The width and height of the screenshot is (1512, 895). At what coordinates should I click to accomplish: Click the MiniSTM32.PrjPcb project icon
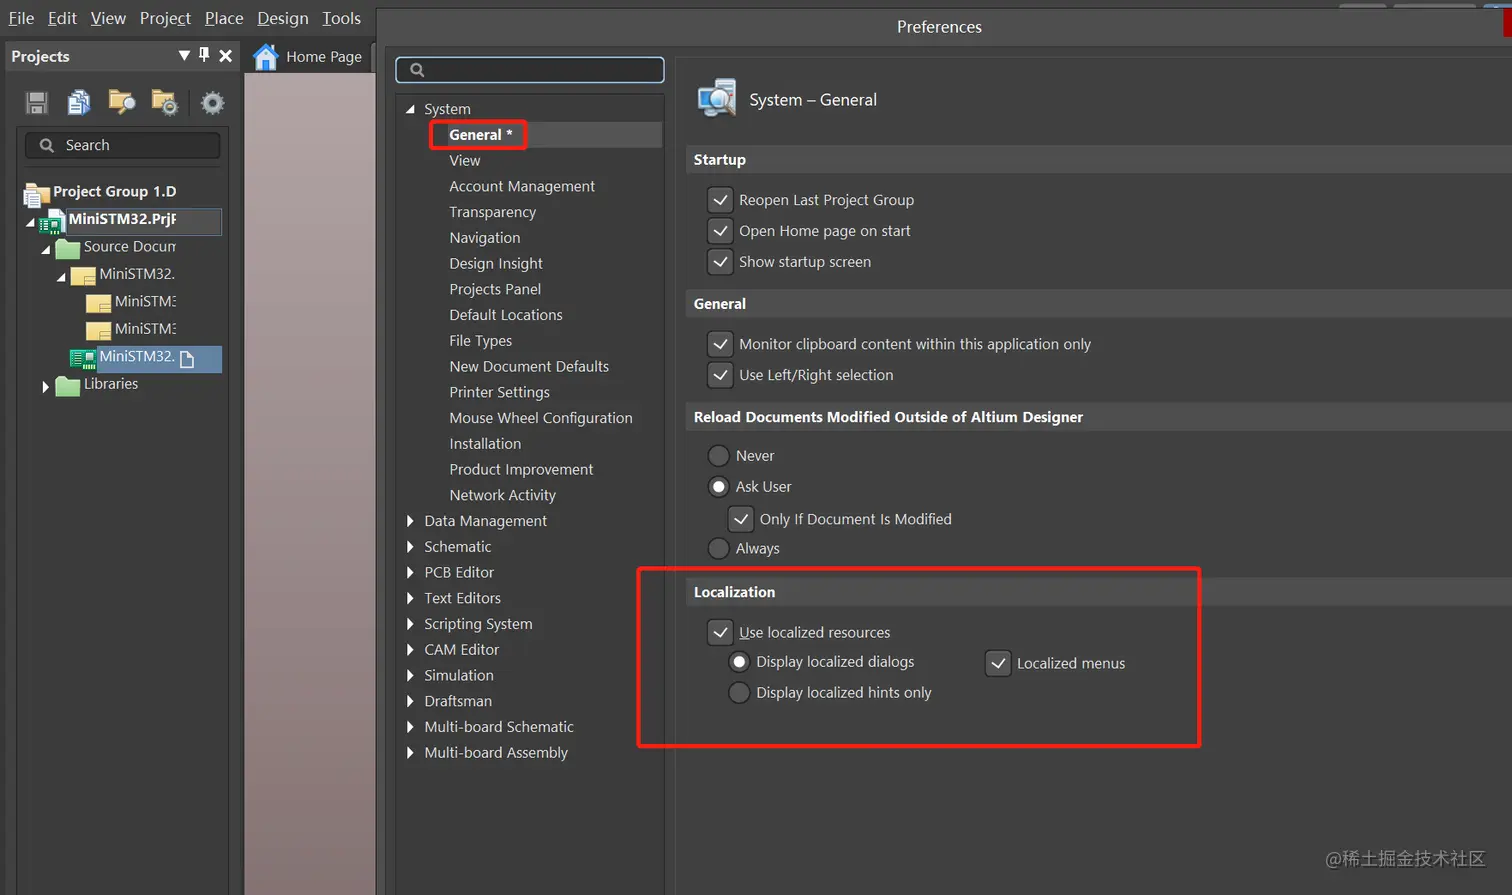(52, 222)
